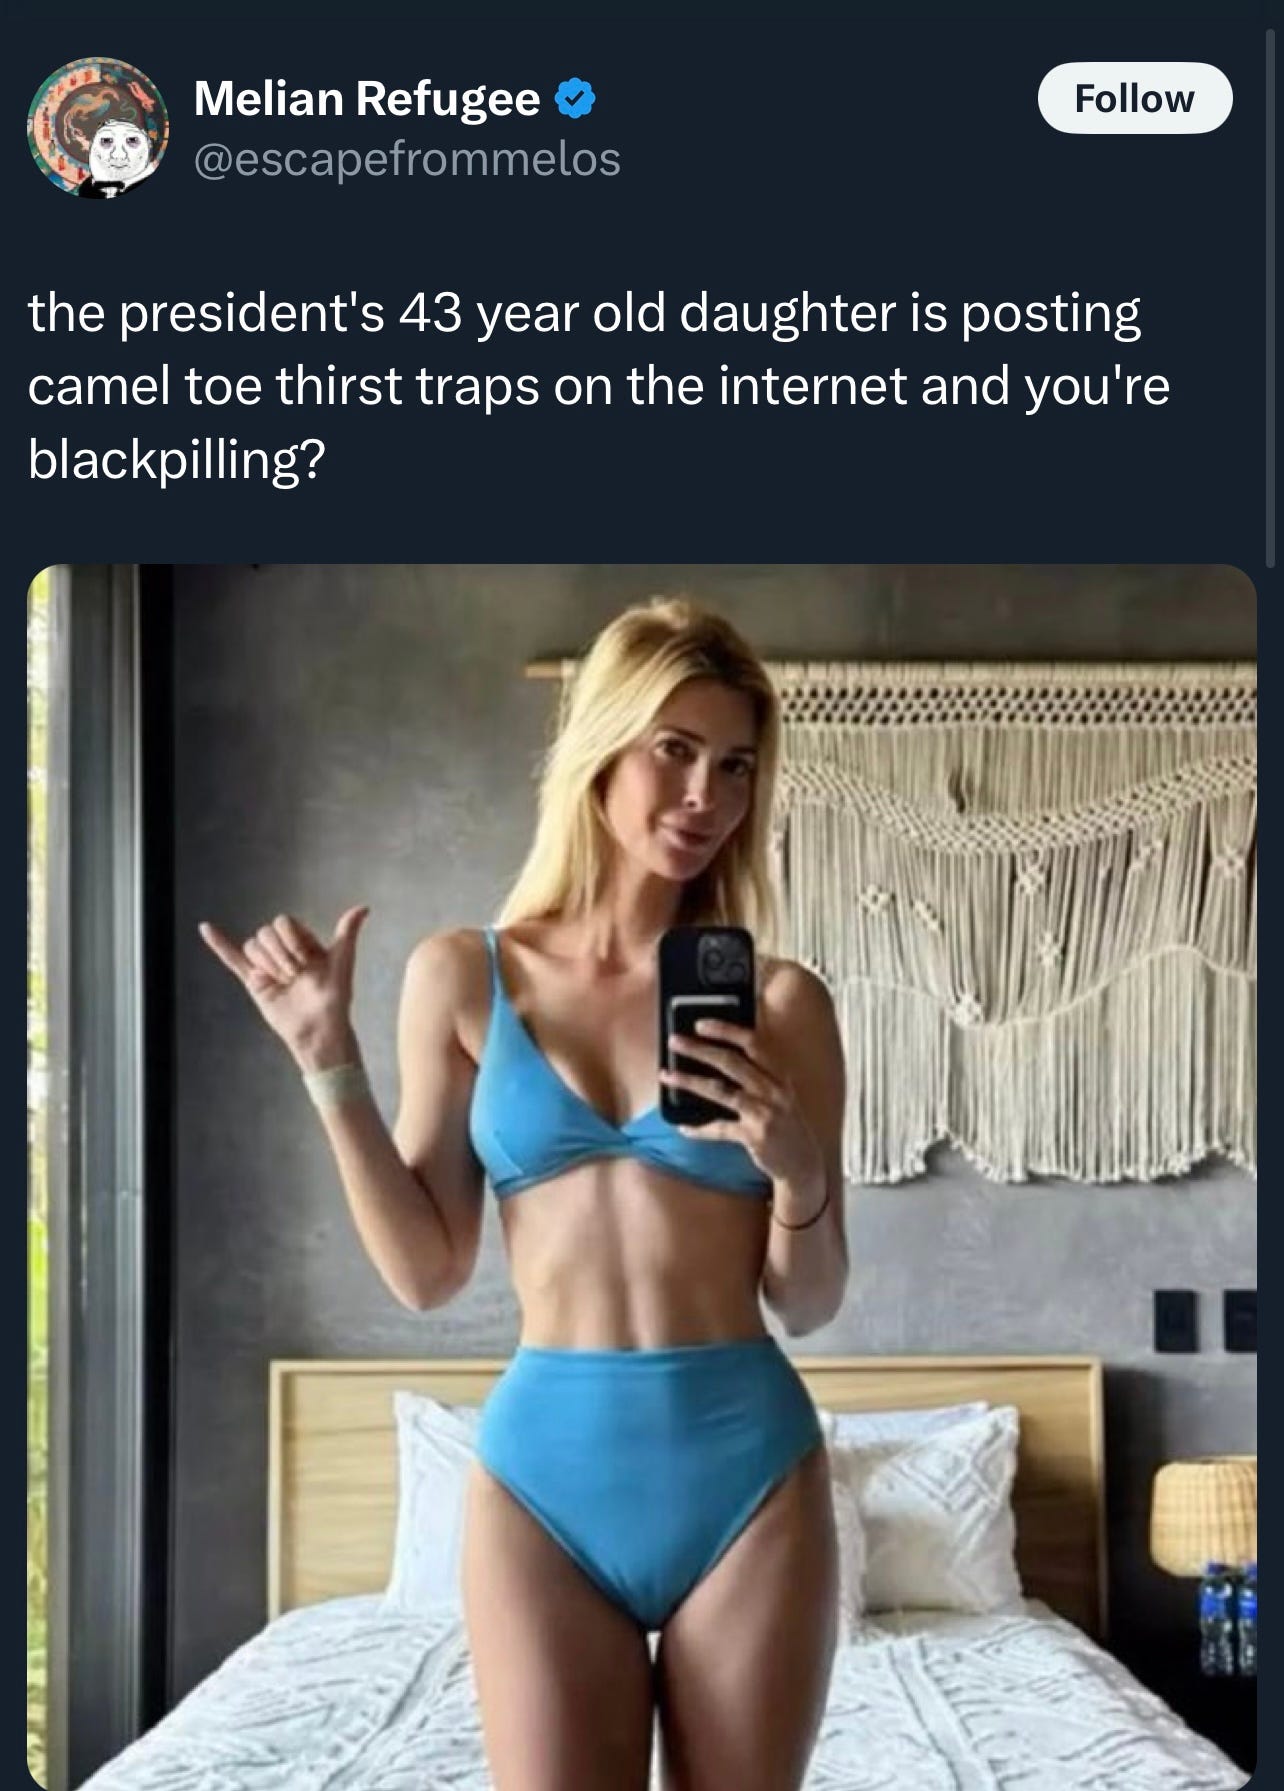Image resolution: width=1284 pixels, height=1791 pixels.
Task: Click the wicker bedside lamp in the photo
Action: [1203, 1513]
